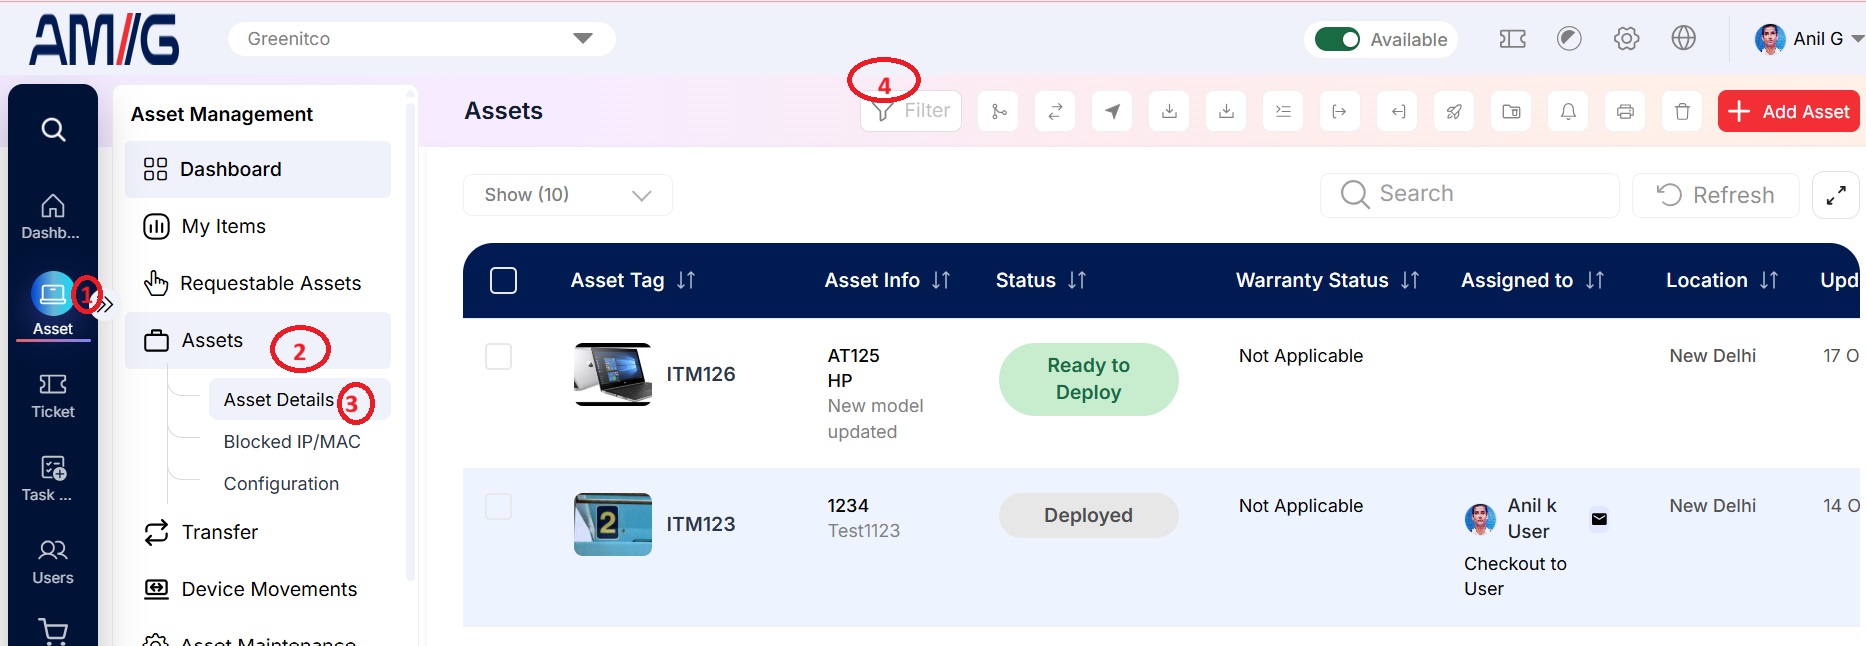
Task: Open the Anil G profile menu
Action: click(1808, 39)
